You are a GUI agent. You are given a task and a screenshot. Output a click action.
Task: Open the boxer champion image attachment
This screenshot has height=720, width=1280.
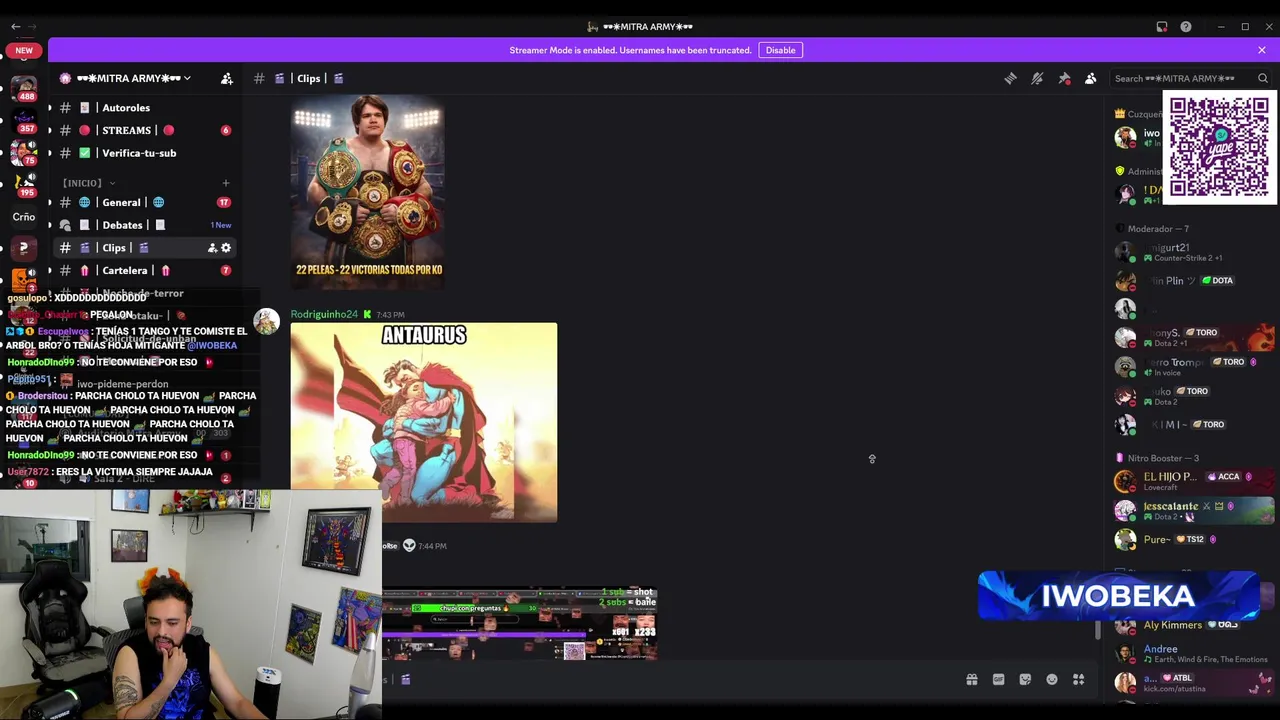(x=368, y=191)
